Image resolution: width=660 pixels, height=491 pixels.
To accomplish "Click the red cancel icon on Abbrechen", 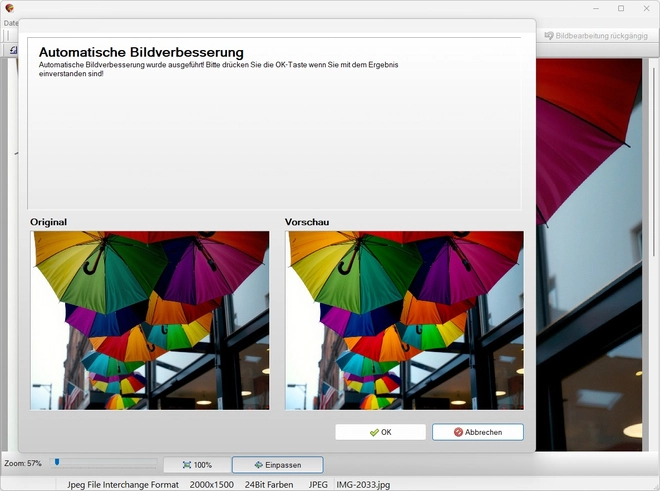I will (458, 432).
